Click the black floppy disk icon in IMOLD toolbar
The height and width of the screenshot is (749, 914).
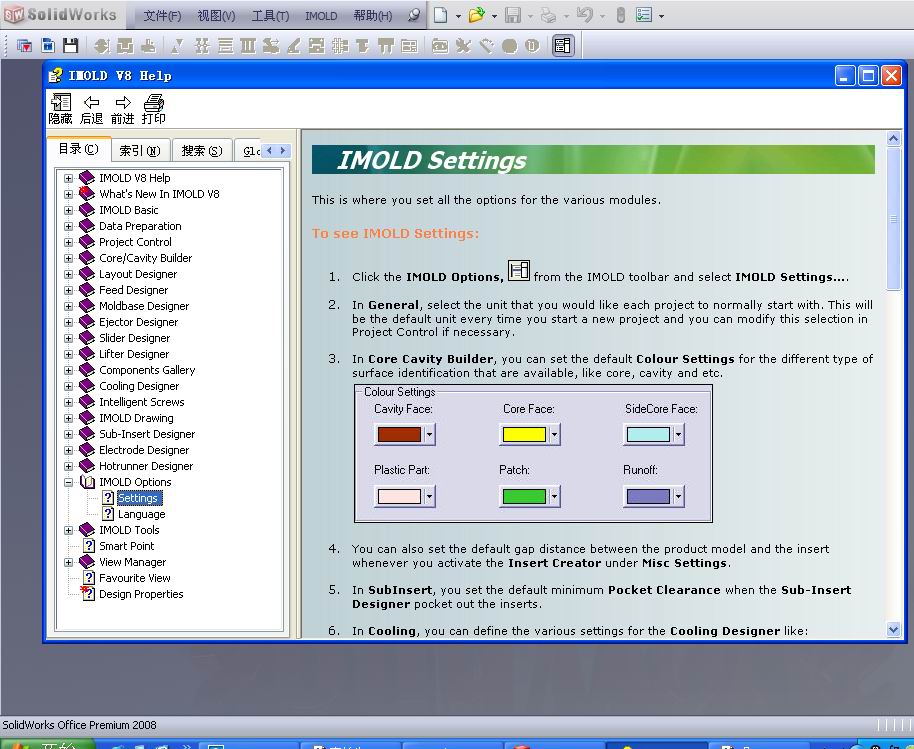coord(71,45)
